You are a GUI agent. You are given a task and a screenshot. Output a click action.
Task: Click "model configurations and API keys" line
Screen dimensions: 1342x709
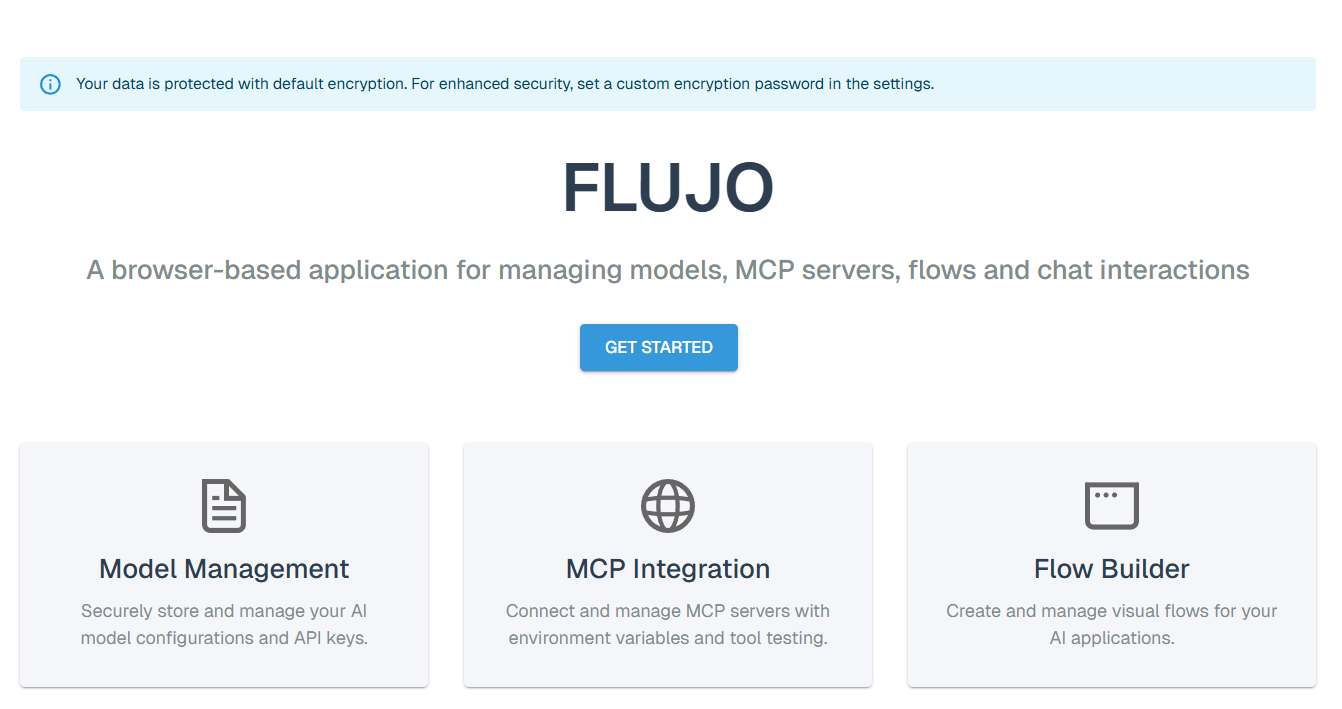[224, 638]
